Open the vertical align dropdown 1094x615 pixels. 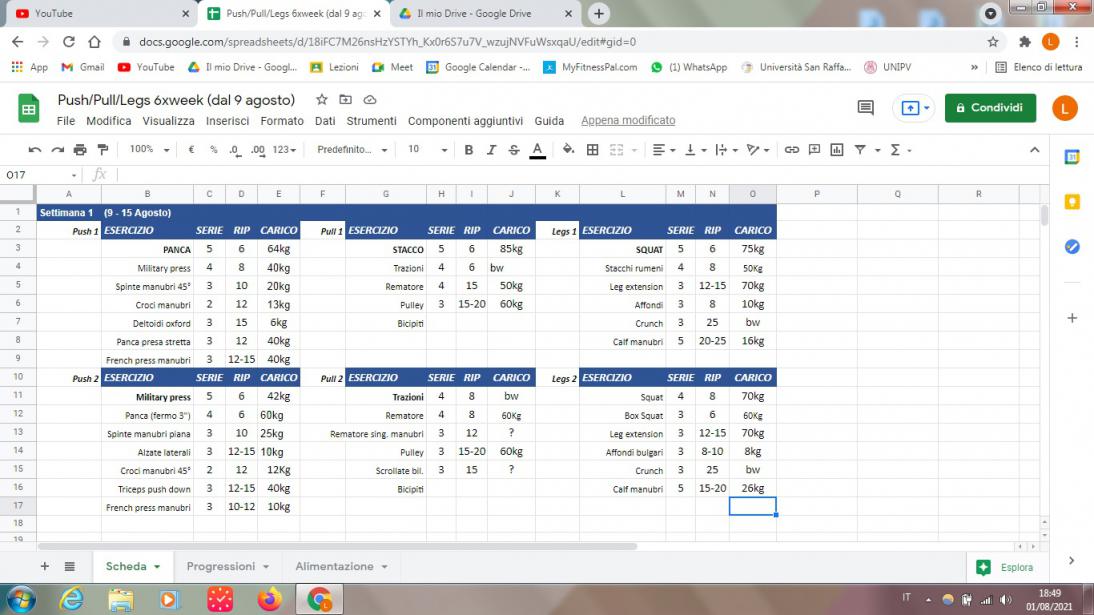pyautogui.click(x=696, y=149)
